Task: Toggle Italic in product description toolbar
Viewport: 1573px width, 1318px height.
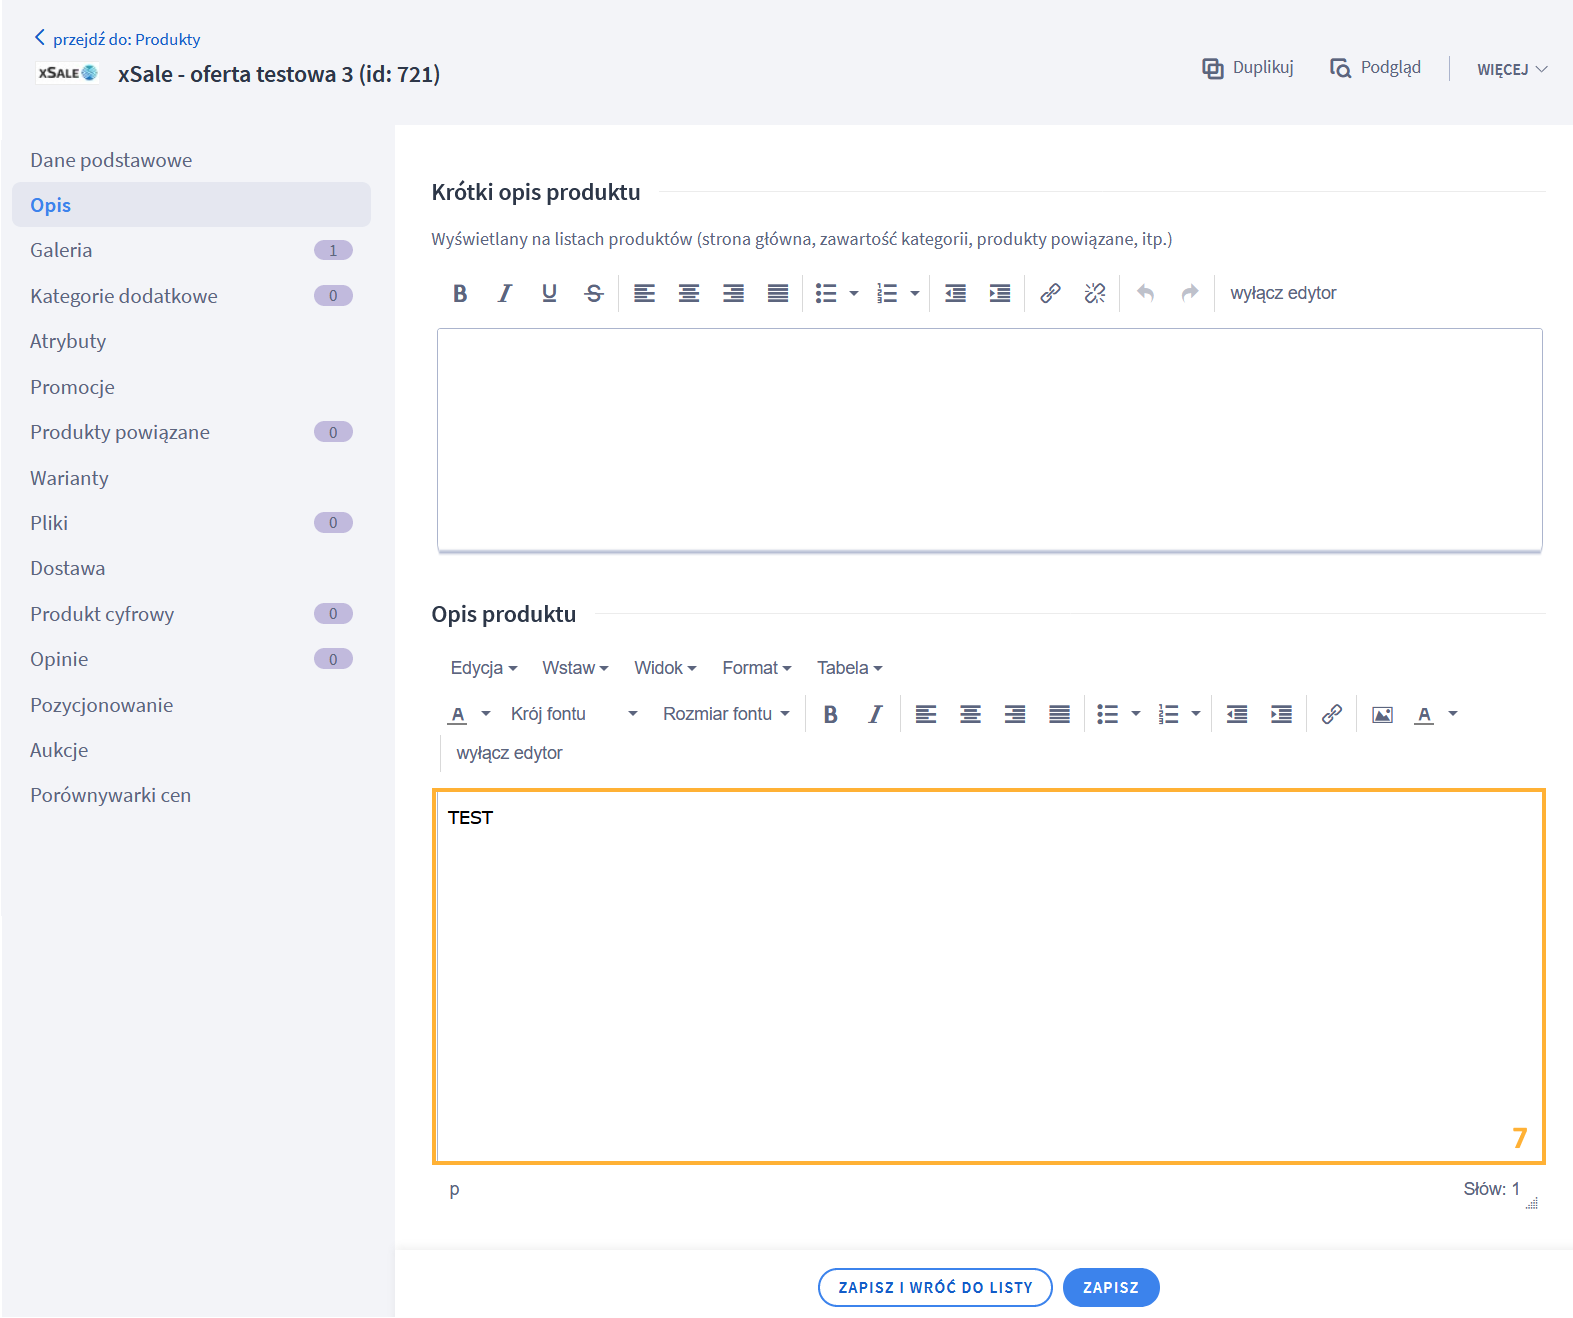Action: click(875, 714)
